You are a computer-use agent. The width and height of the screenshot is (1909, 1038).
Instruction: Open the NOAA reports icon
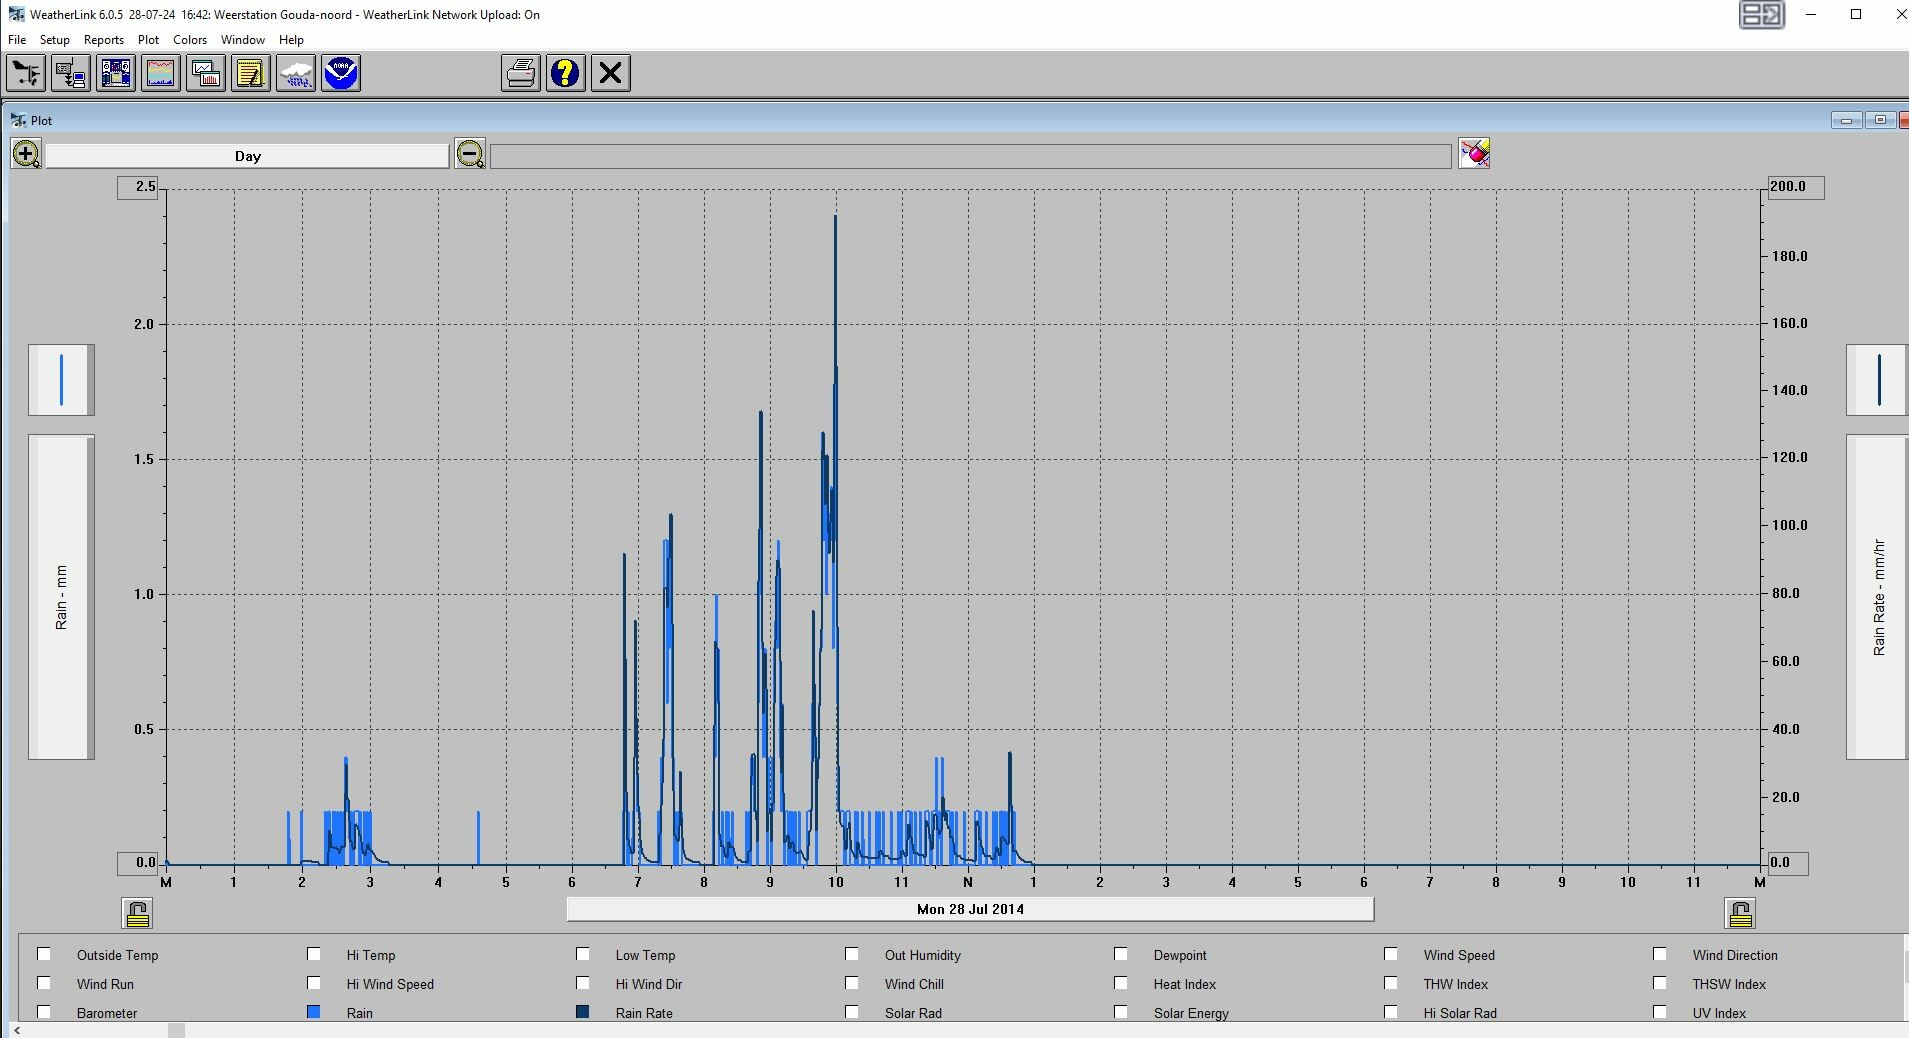341,73
